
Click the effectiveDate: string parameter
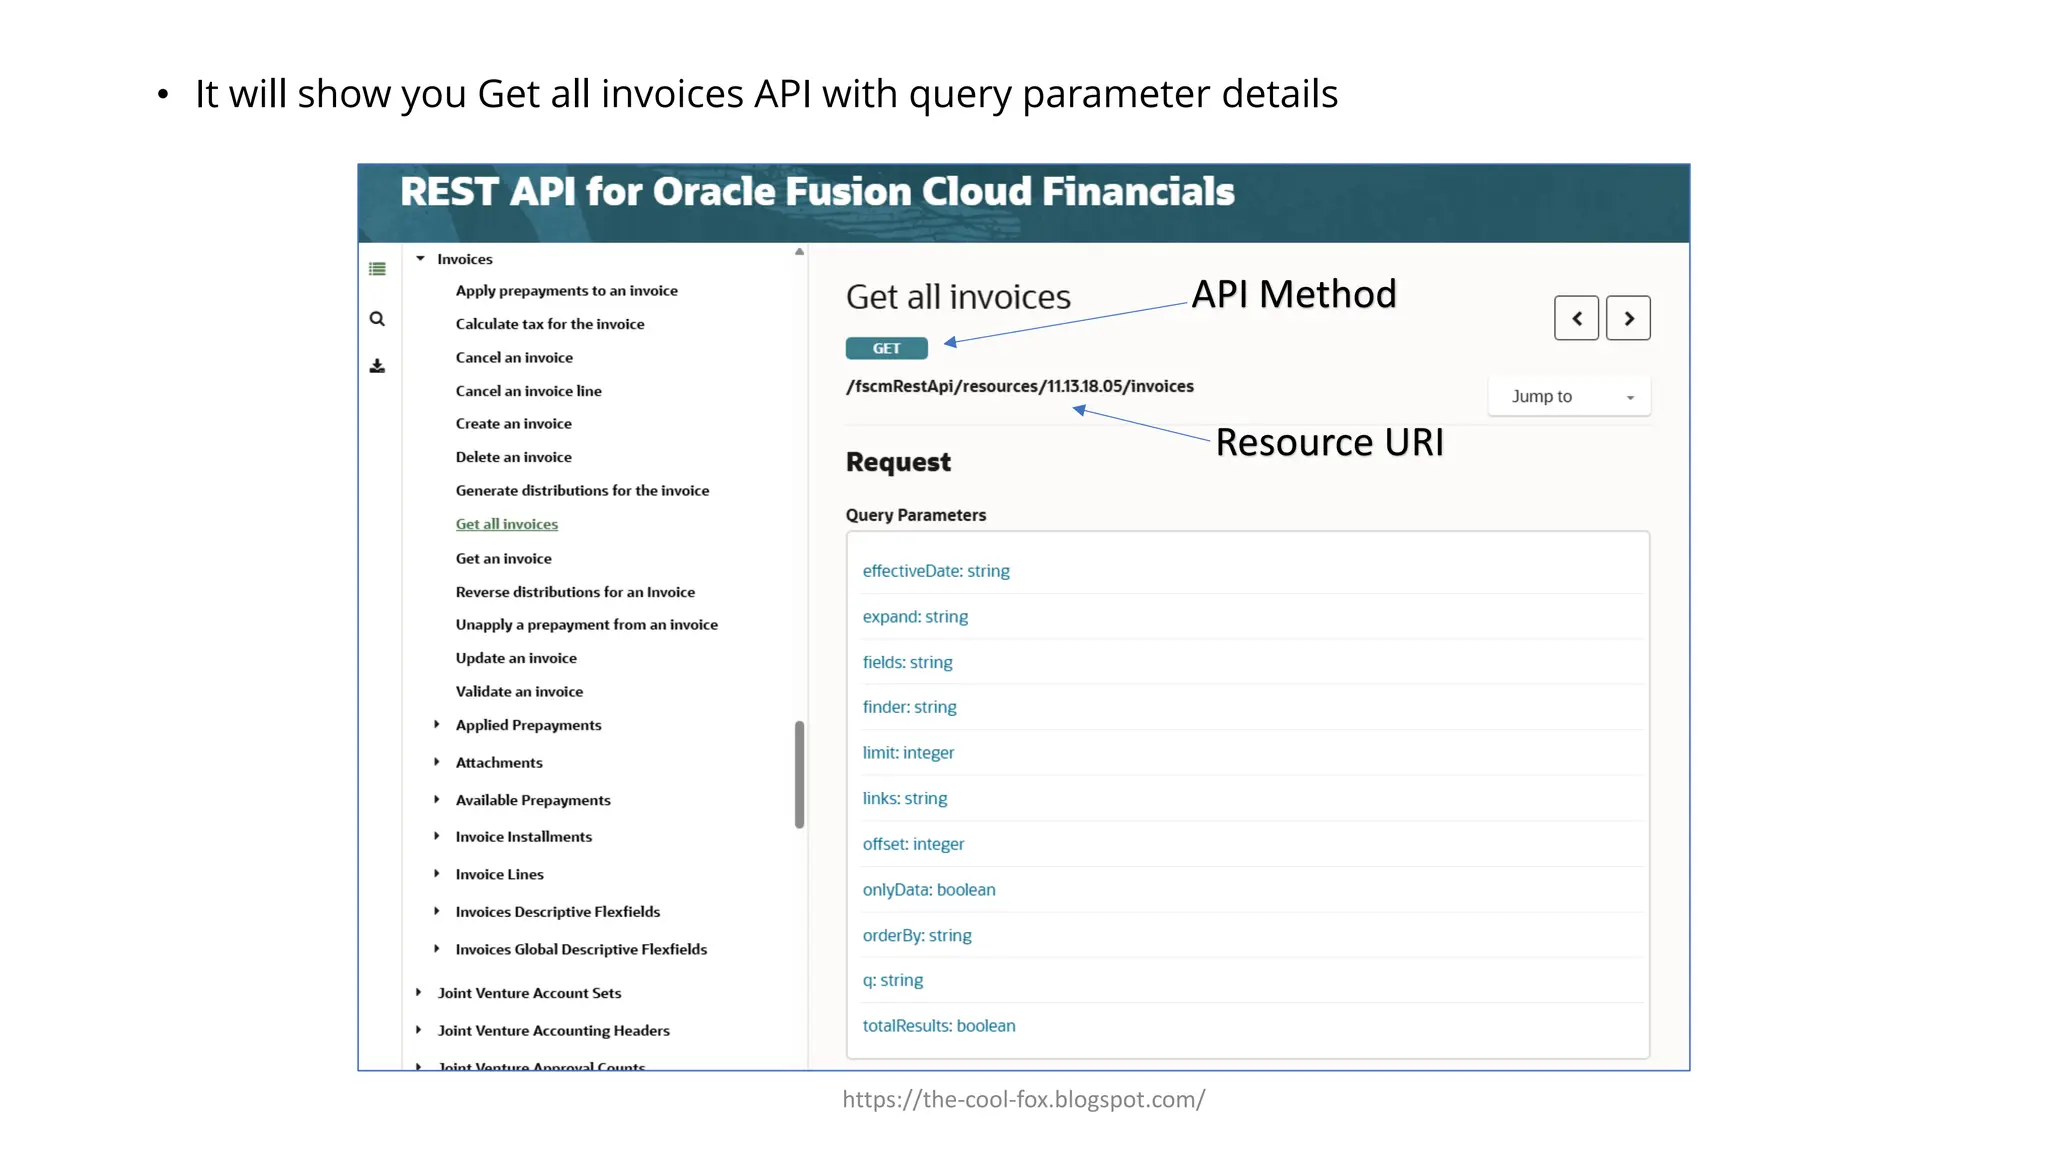pos(936,571)
